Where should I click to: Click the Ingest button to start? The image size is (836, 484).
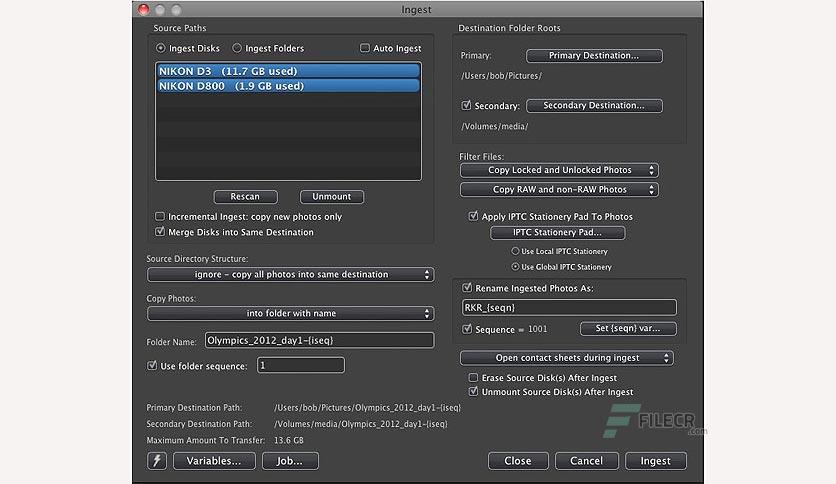(x=655, y=461)
